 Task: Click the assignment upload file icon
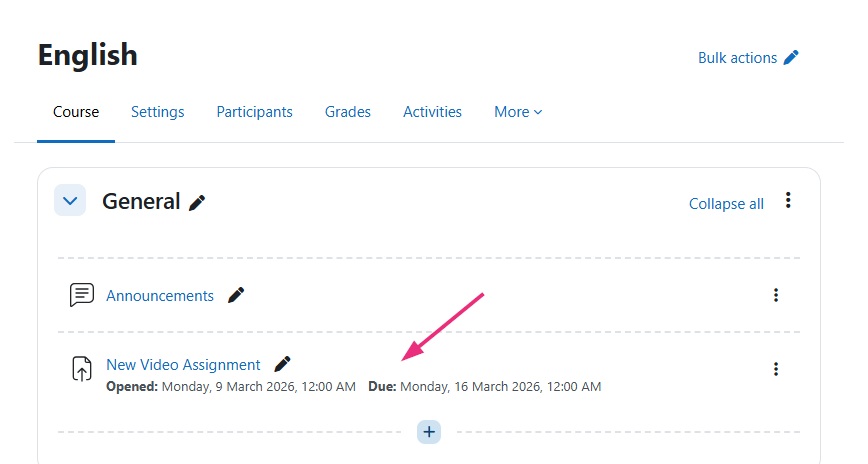[x=82, y=369]
